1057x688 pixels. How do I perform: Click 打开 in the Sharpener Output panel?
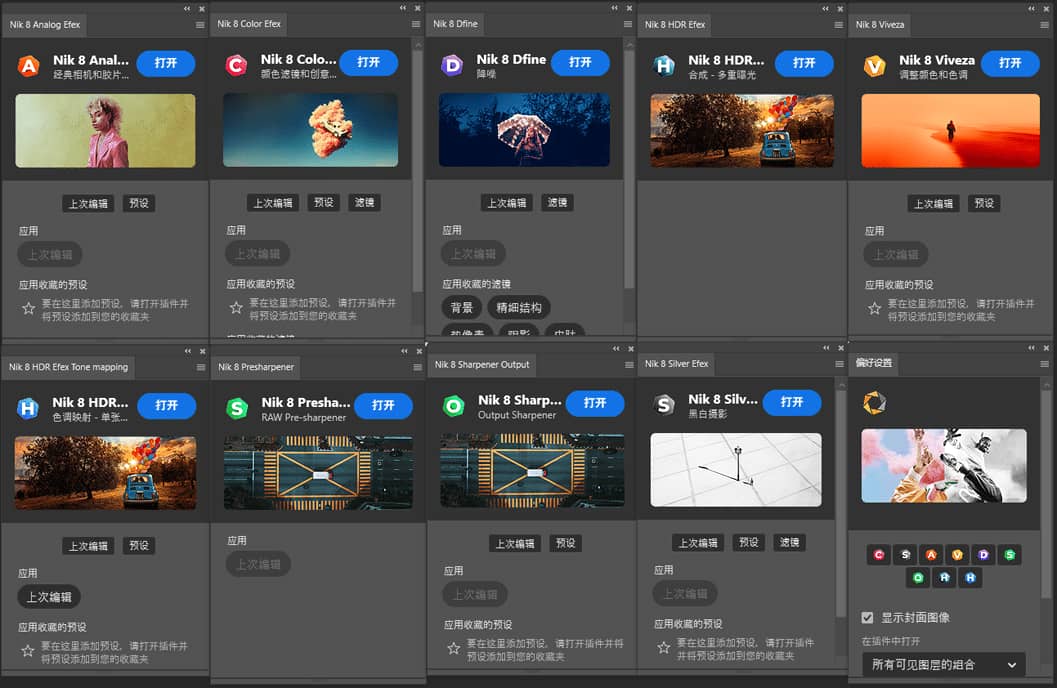click(x=595, y=403)
